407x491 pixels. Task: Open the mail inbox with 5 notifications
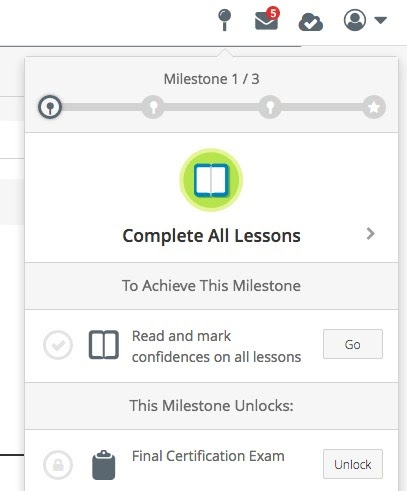pyautogui.click(x=267, y=19)
